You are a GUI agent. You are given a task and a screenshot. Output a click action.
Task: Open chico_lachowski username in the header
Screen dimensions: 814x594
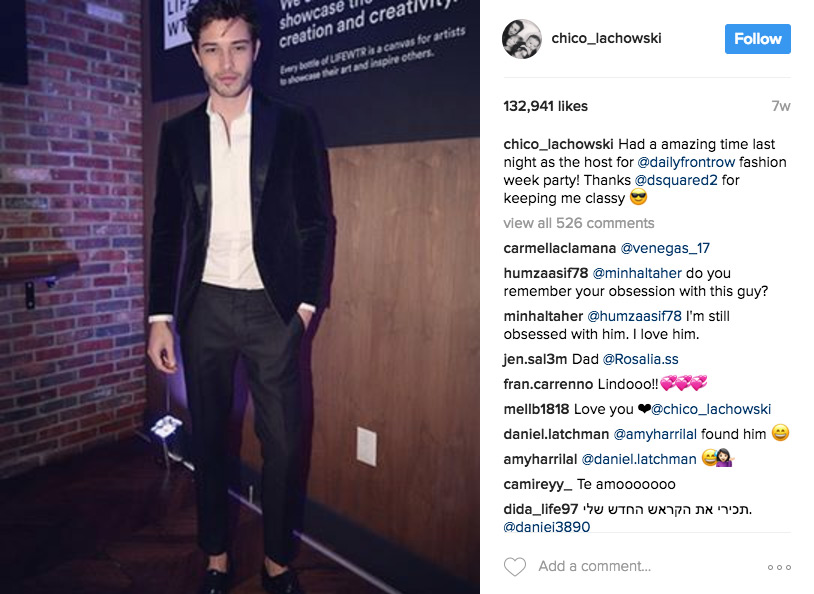pyautogui.click(x=606, y=38)
